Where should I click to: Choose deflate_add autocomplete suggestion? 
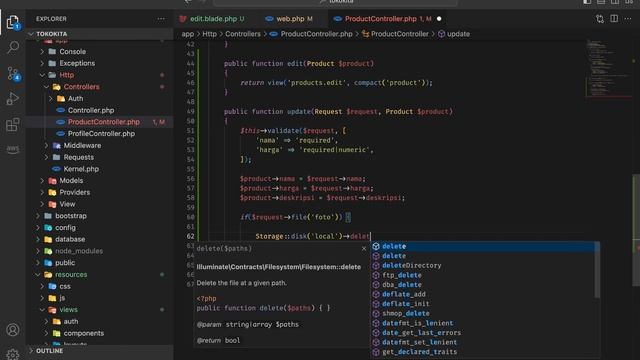pyautogui.click(x=483, y=294)
